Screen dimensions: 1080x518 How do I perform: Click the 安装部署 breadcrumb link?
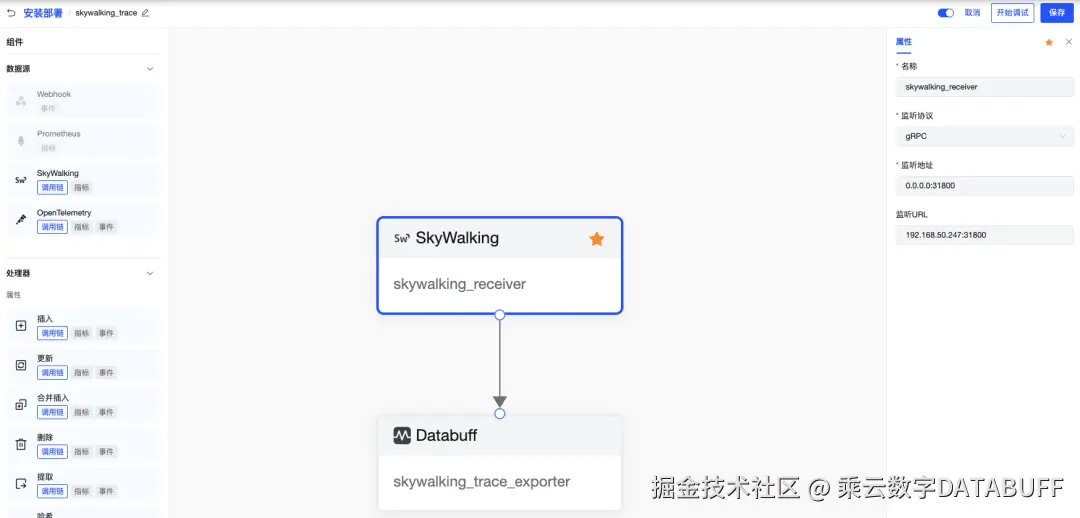pos(43,13)
